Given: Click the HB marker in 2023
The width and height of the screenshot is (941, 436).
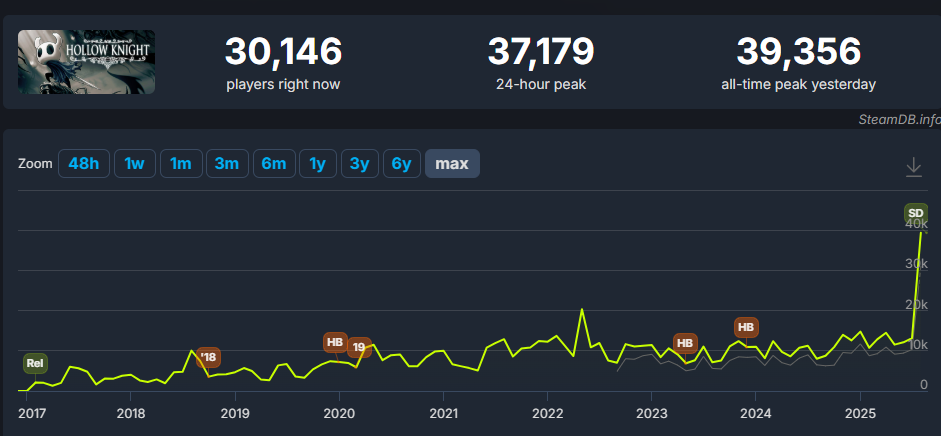Looking at the screenshot, I should (685, 343).
